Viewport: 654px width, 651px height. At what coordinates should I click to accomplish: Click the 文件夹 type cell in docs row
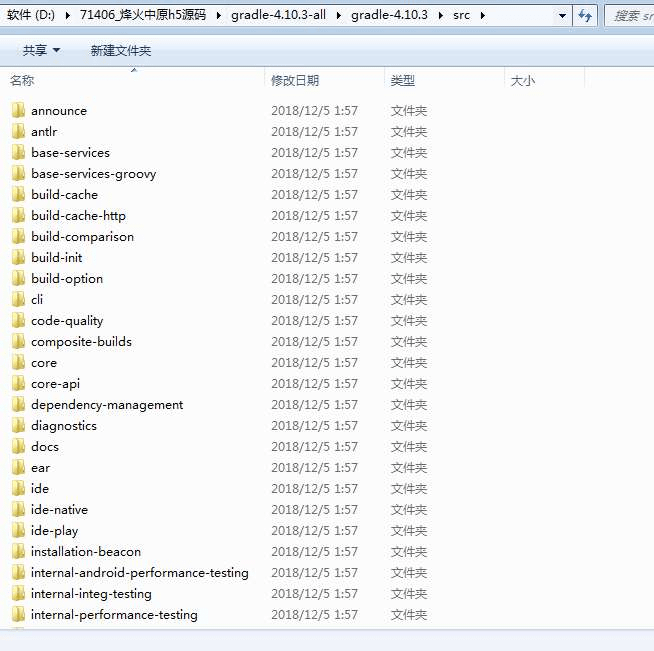tap(409, 446)
